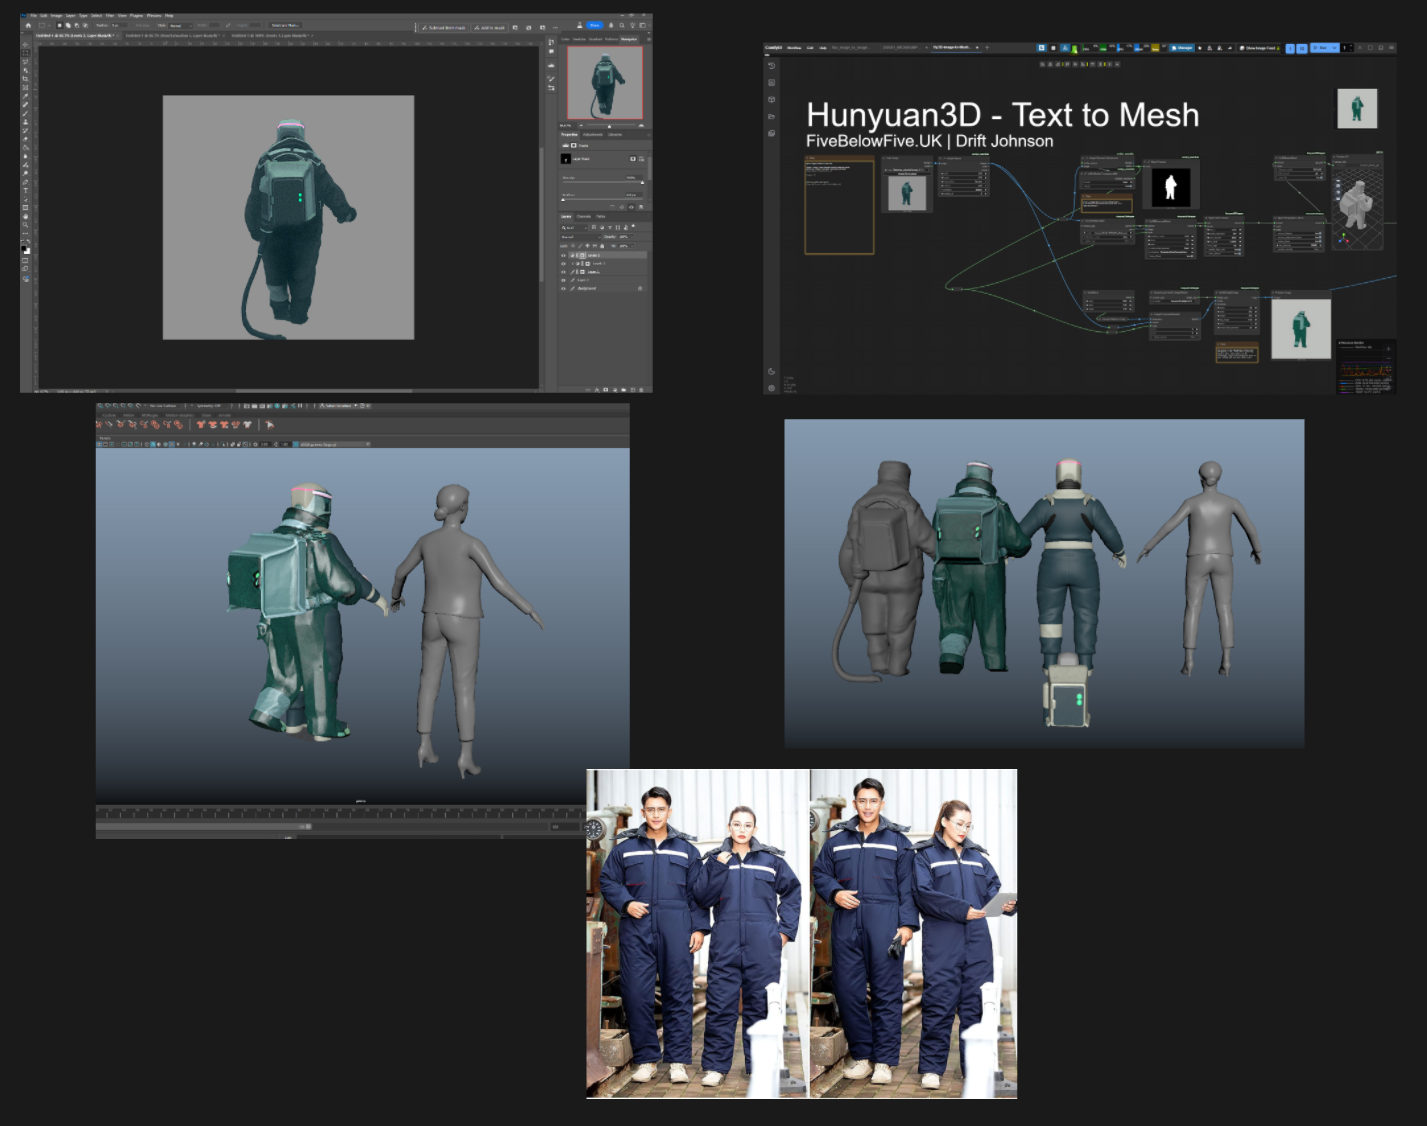Select the Pen tool in Photoshop
1427x1126 pixels.
pos(26,182)
